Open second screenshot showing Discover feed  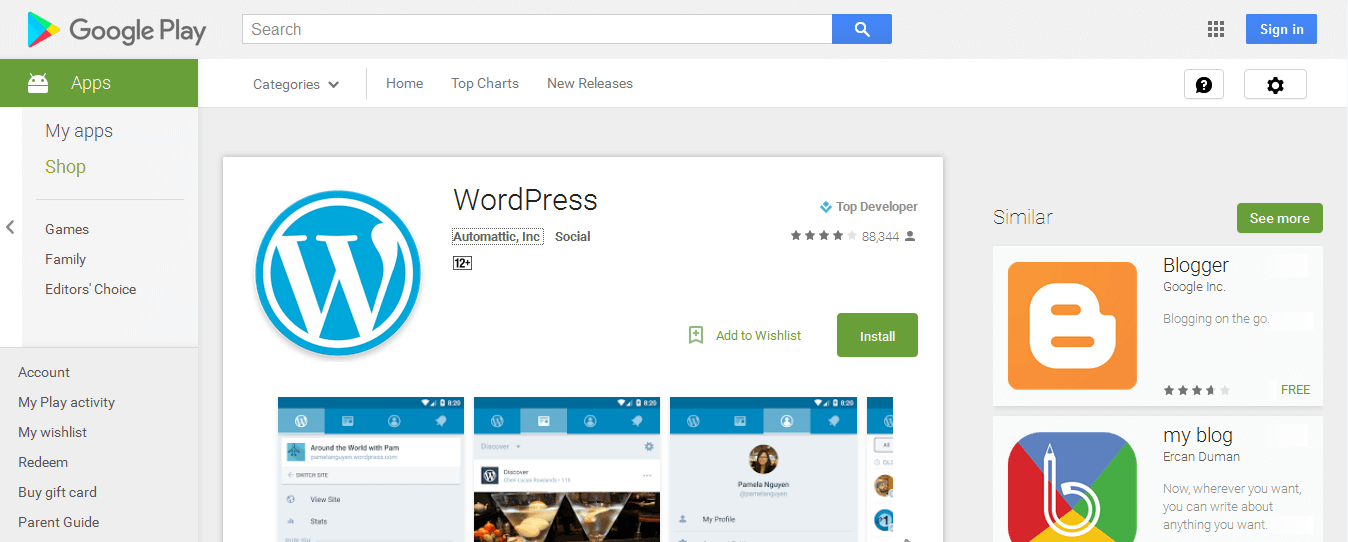pyautogui.click(x=566, y=469)
